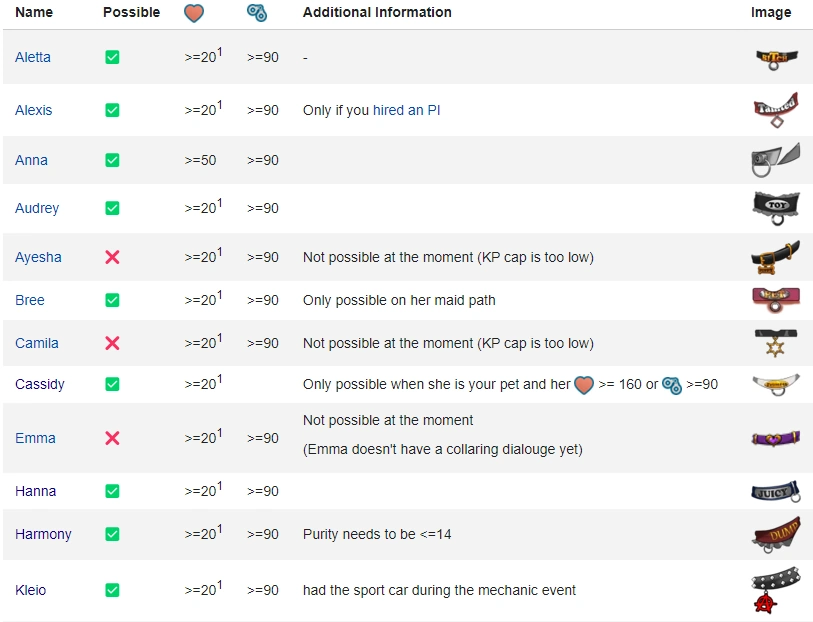Open the Harmony character link

[x=43, y=534]
